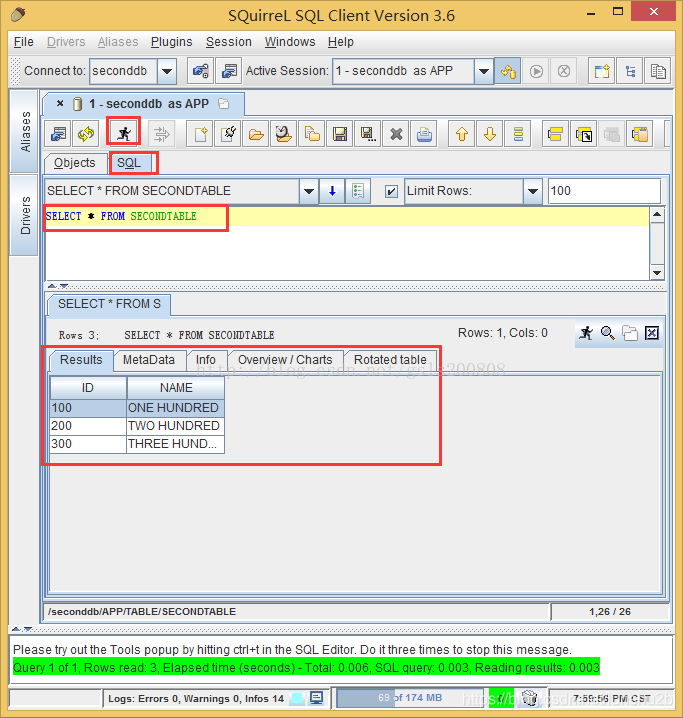Viewport: 683px width, 718px height.
Task: Open the Overview / Charts tab
Action: tap(285, 360)
